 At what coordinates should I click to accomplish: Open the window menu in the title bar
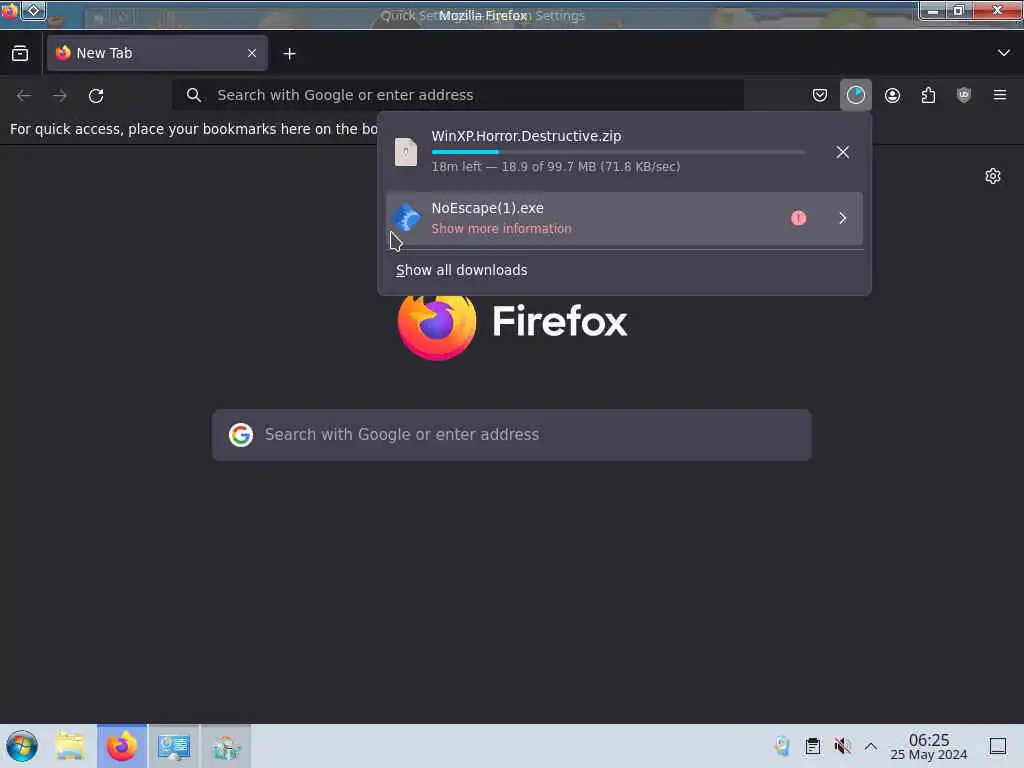click(x=33, y=10)
